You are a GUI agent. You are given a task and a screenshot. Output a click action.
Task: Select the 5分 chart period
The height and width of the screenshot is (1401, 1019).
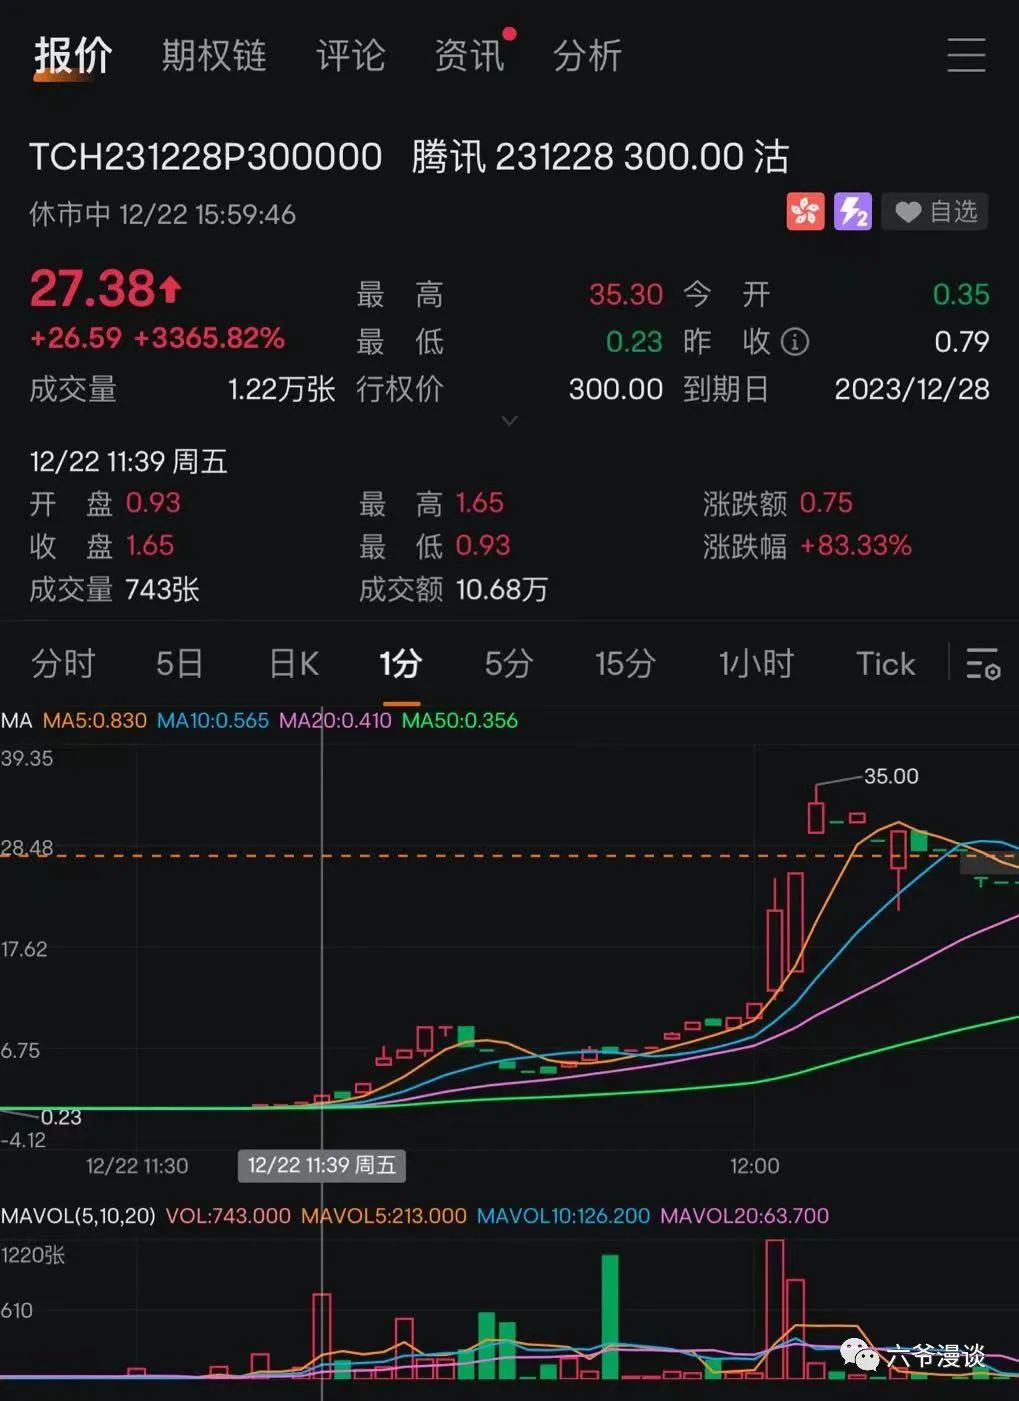tap(508, 664)
